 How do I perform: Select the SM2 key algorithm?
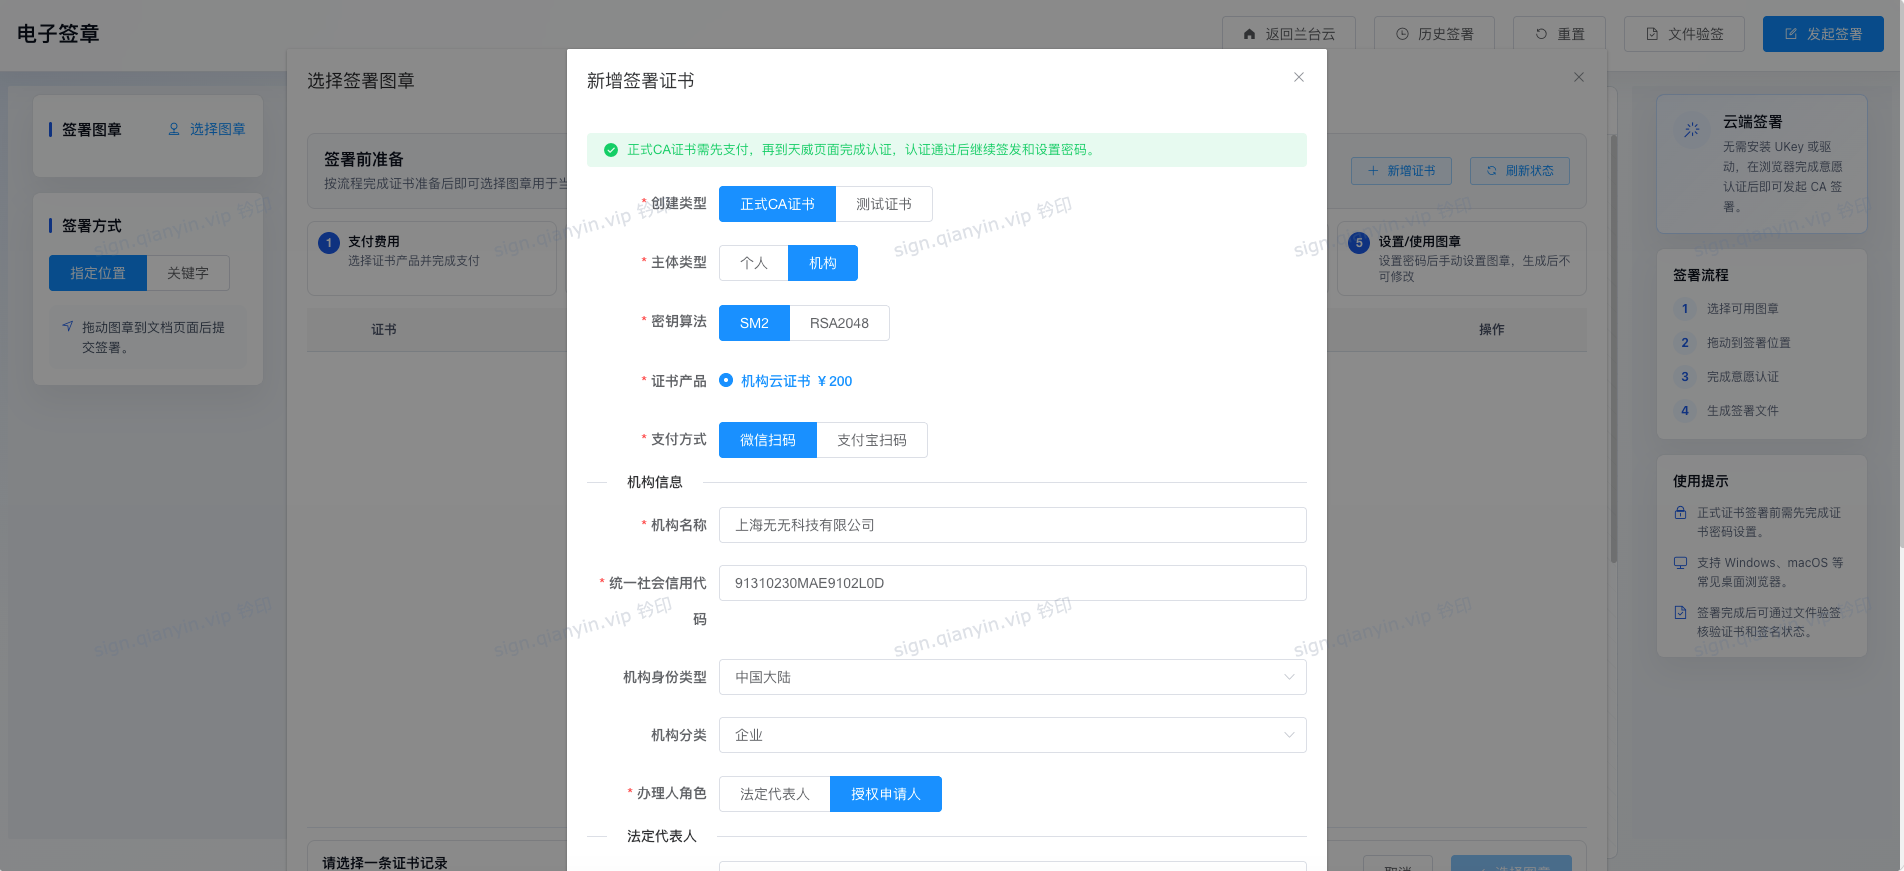754,323
